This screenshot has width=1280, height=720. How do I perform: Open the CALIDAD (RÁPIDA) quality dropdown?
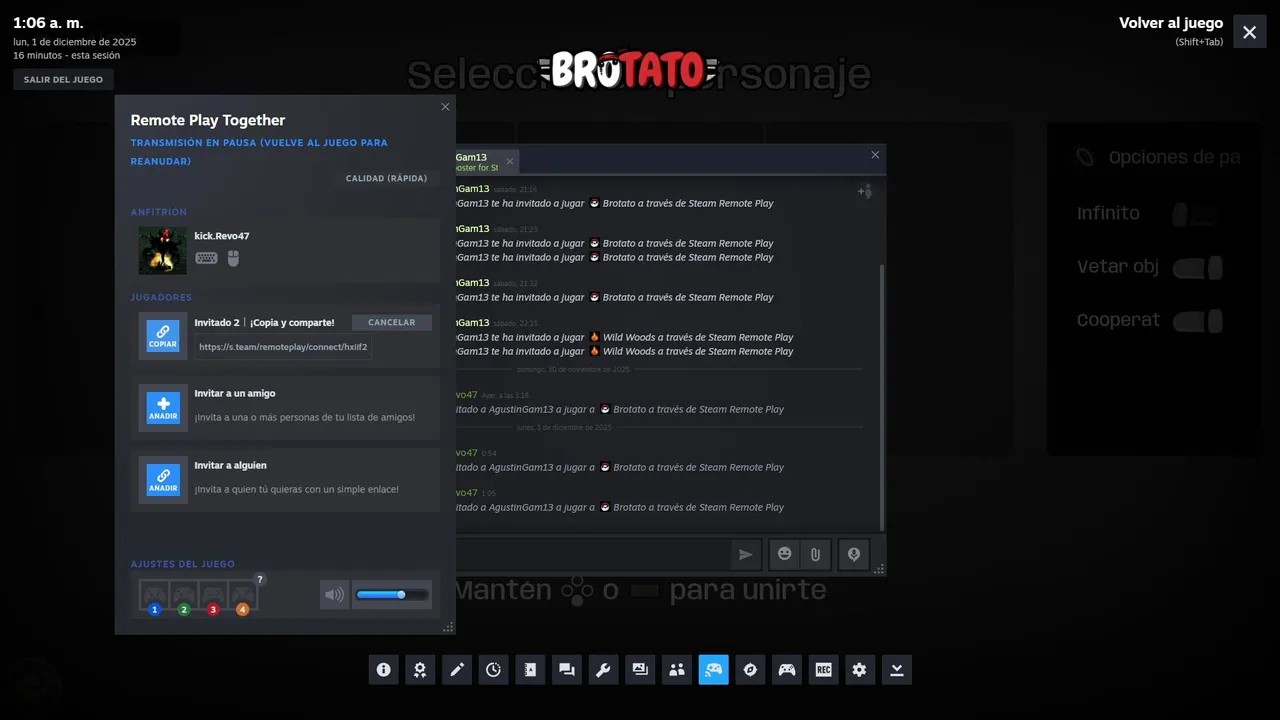click(386, 179)
